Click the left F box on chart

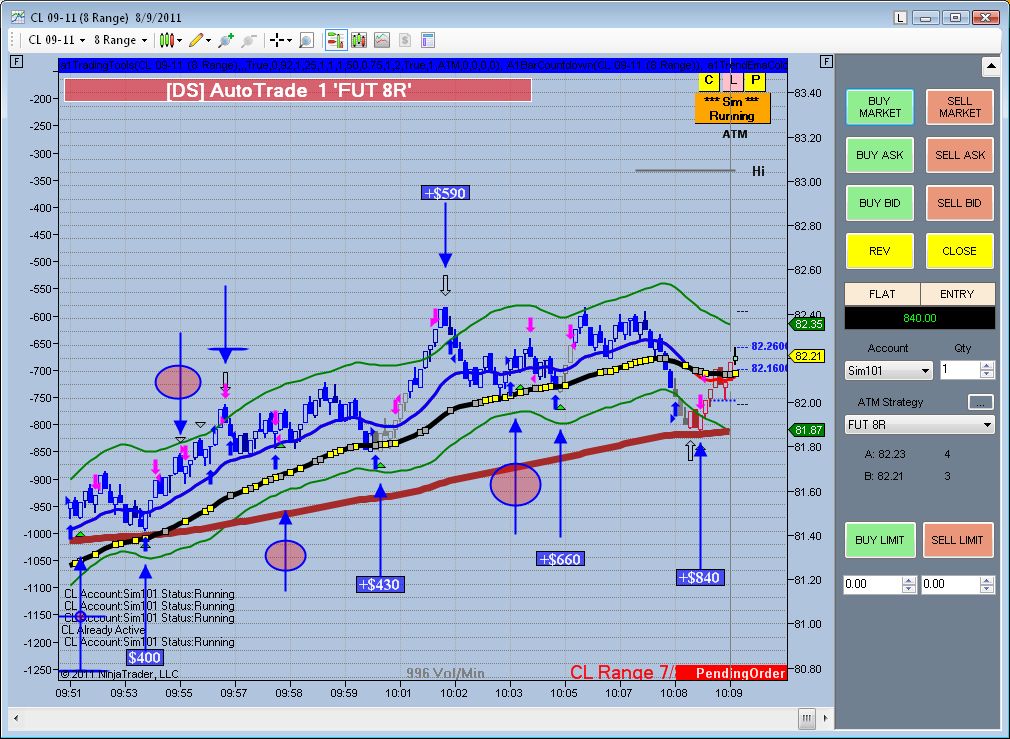point(17,62)
